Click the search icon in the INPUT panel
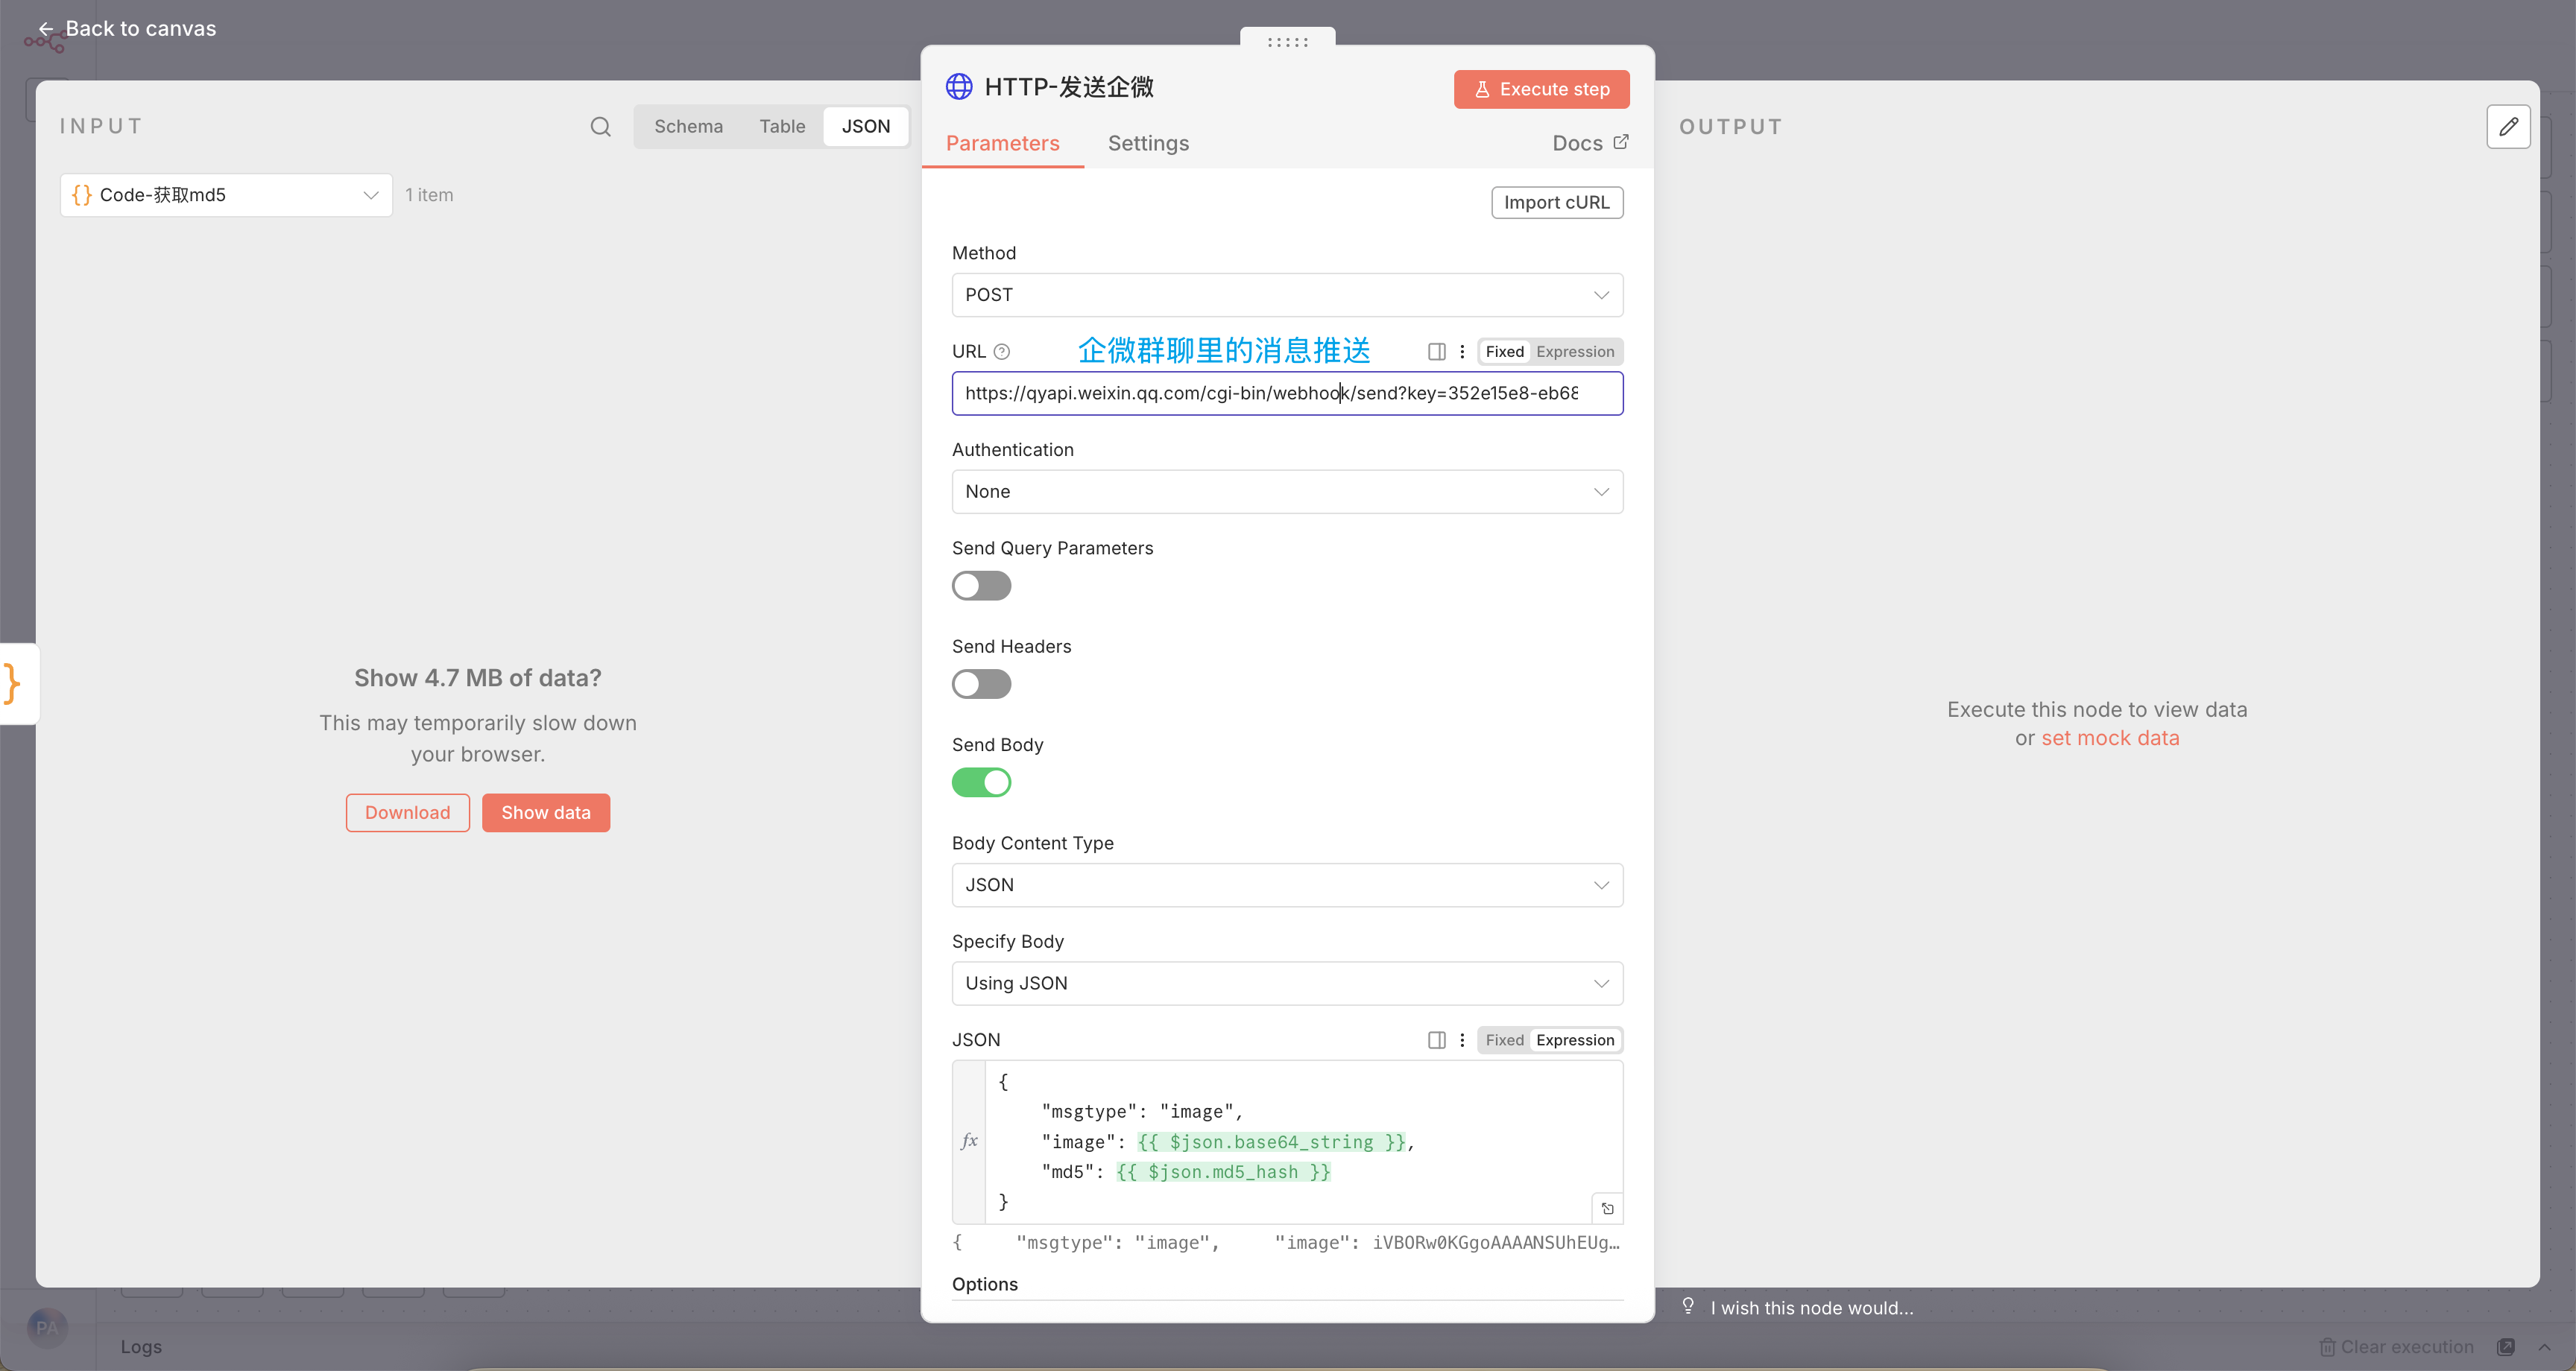The width and height of the screenshot is (2576, 1371). tap(600, 127)
